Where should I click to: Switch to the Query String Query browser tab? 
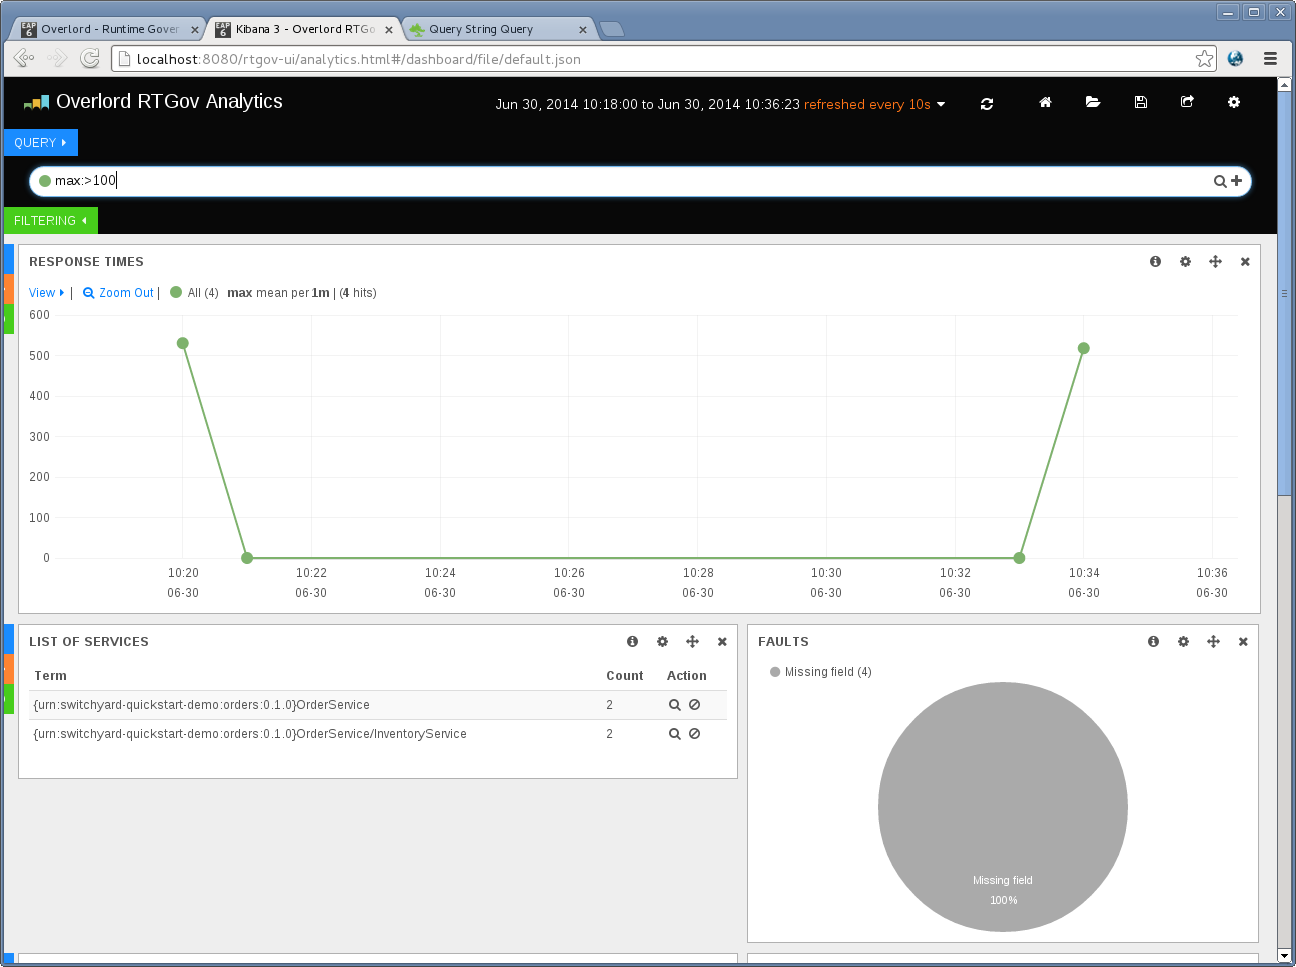pos(480,29)
